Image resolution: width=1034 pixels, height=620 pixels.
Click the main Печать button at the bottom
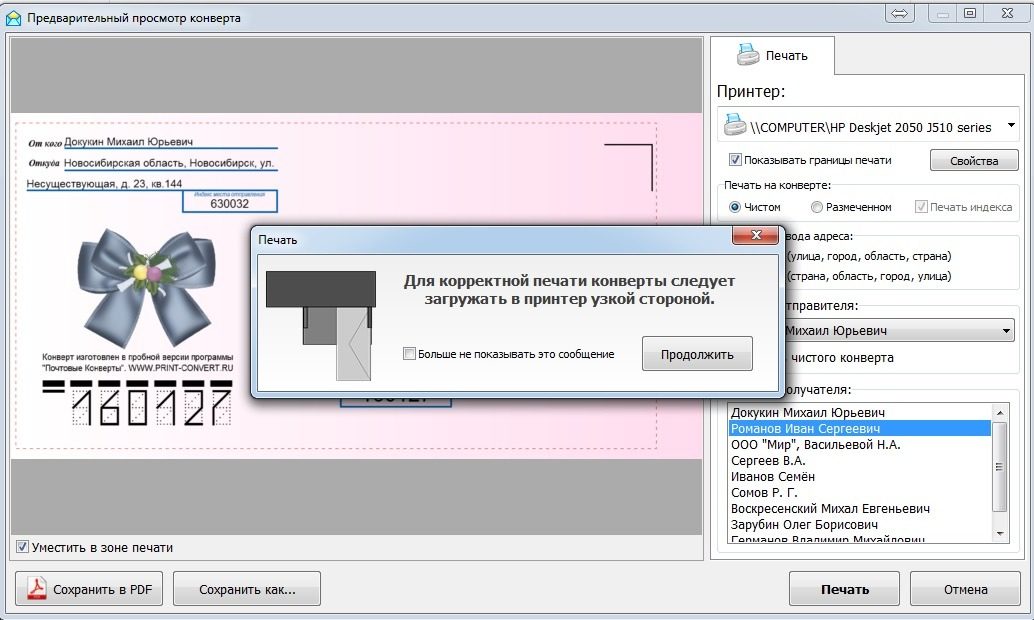[x=844, y=589]
